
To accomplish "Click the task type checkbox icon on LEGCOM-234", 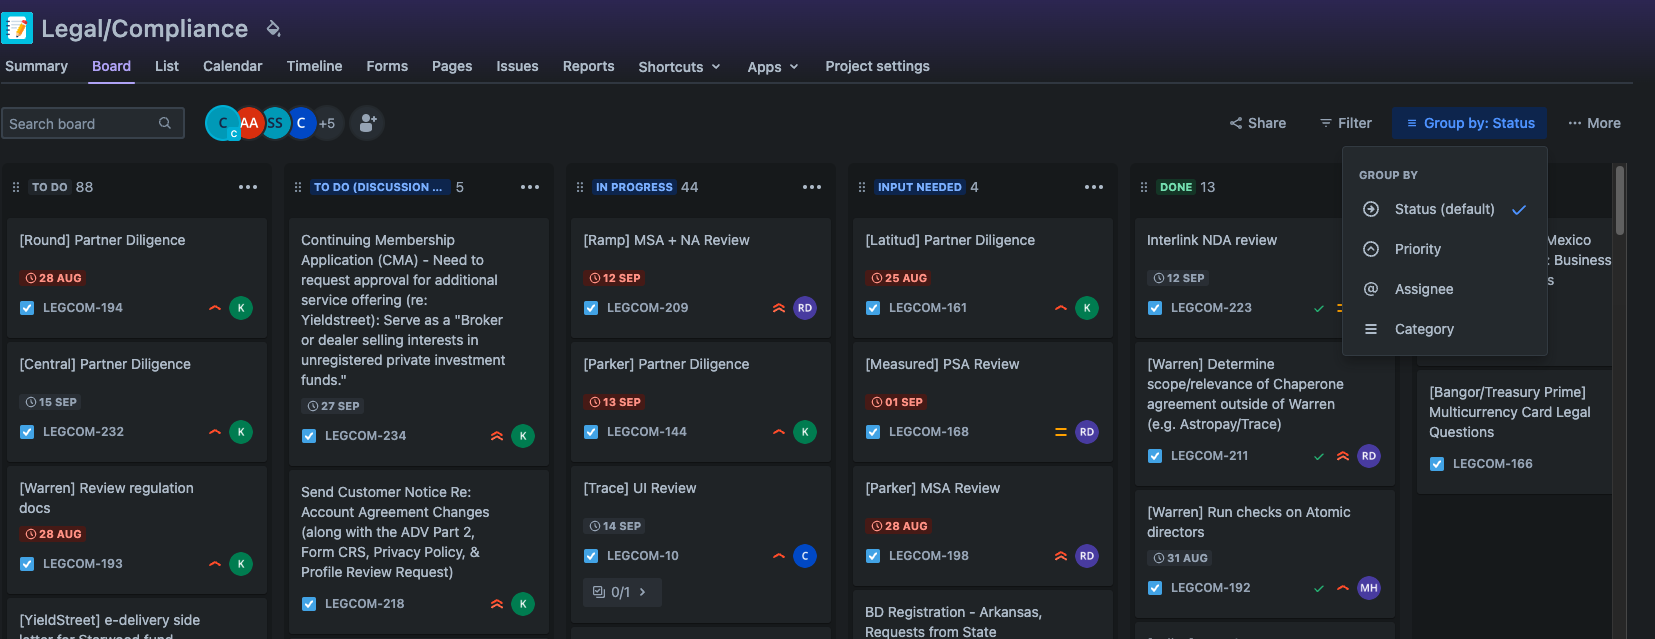I will pyautogui.click(x=309, y=436).
